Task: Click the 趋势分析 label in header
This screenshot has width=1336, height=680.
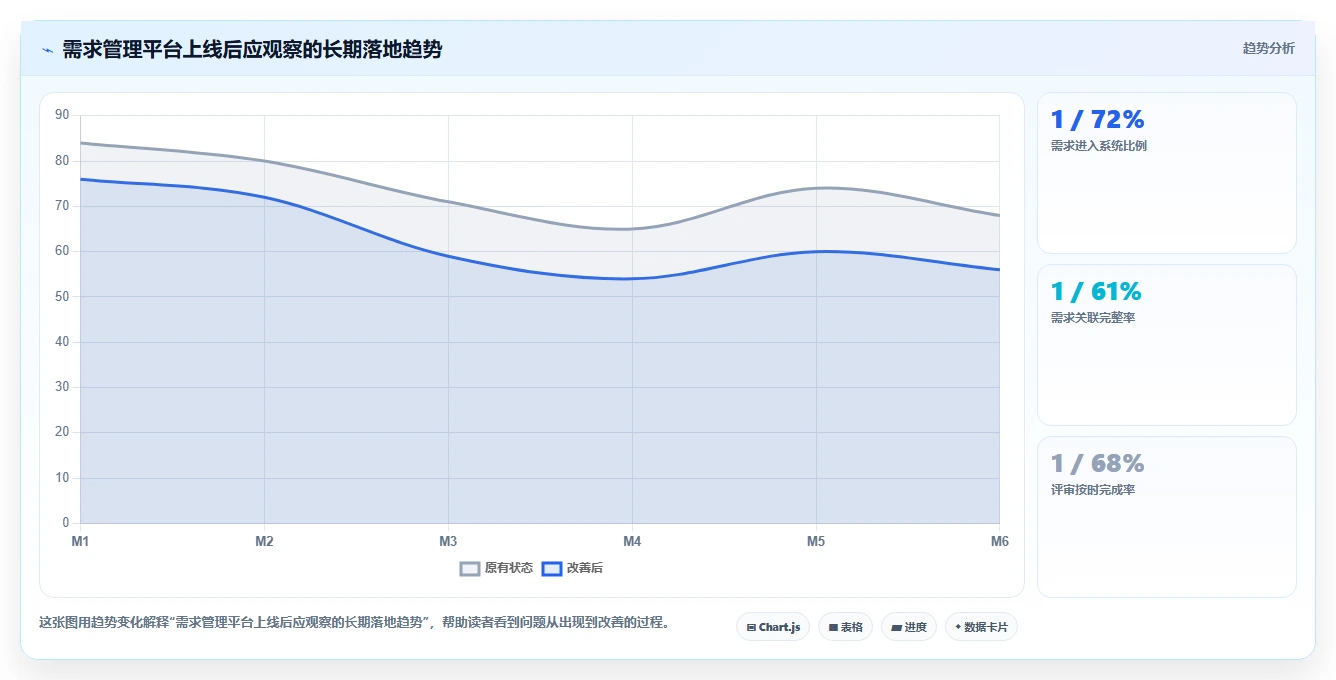Action: 1268,48
